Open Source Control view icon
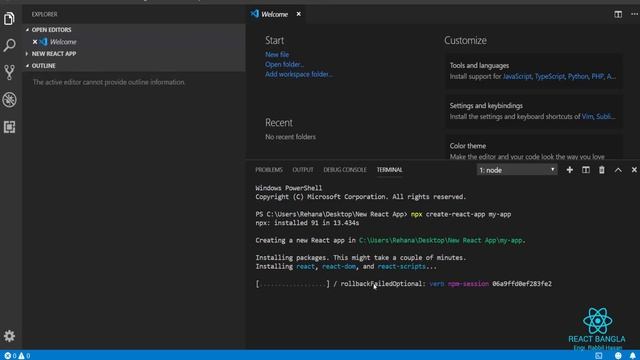The width and height of the screenshot is (640, 360). coord(9,72)
